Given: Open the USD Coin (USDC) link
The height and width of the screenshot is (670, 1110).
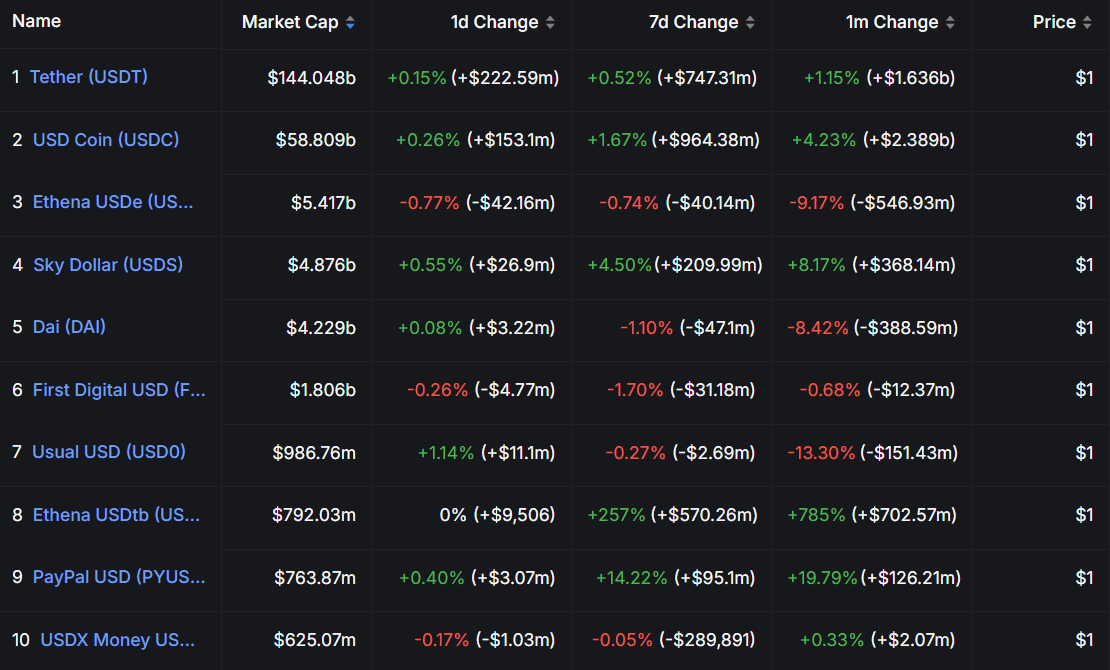Looking at the screenshot, I should click(106, 140).
